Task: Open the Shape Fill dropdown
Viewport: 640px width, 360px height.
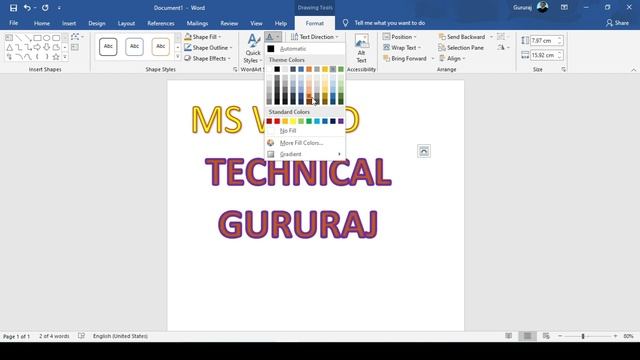Action: click(202, 37)
